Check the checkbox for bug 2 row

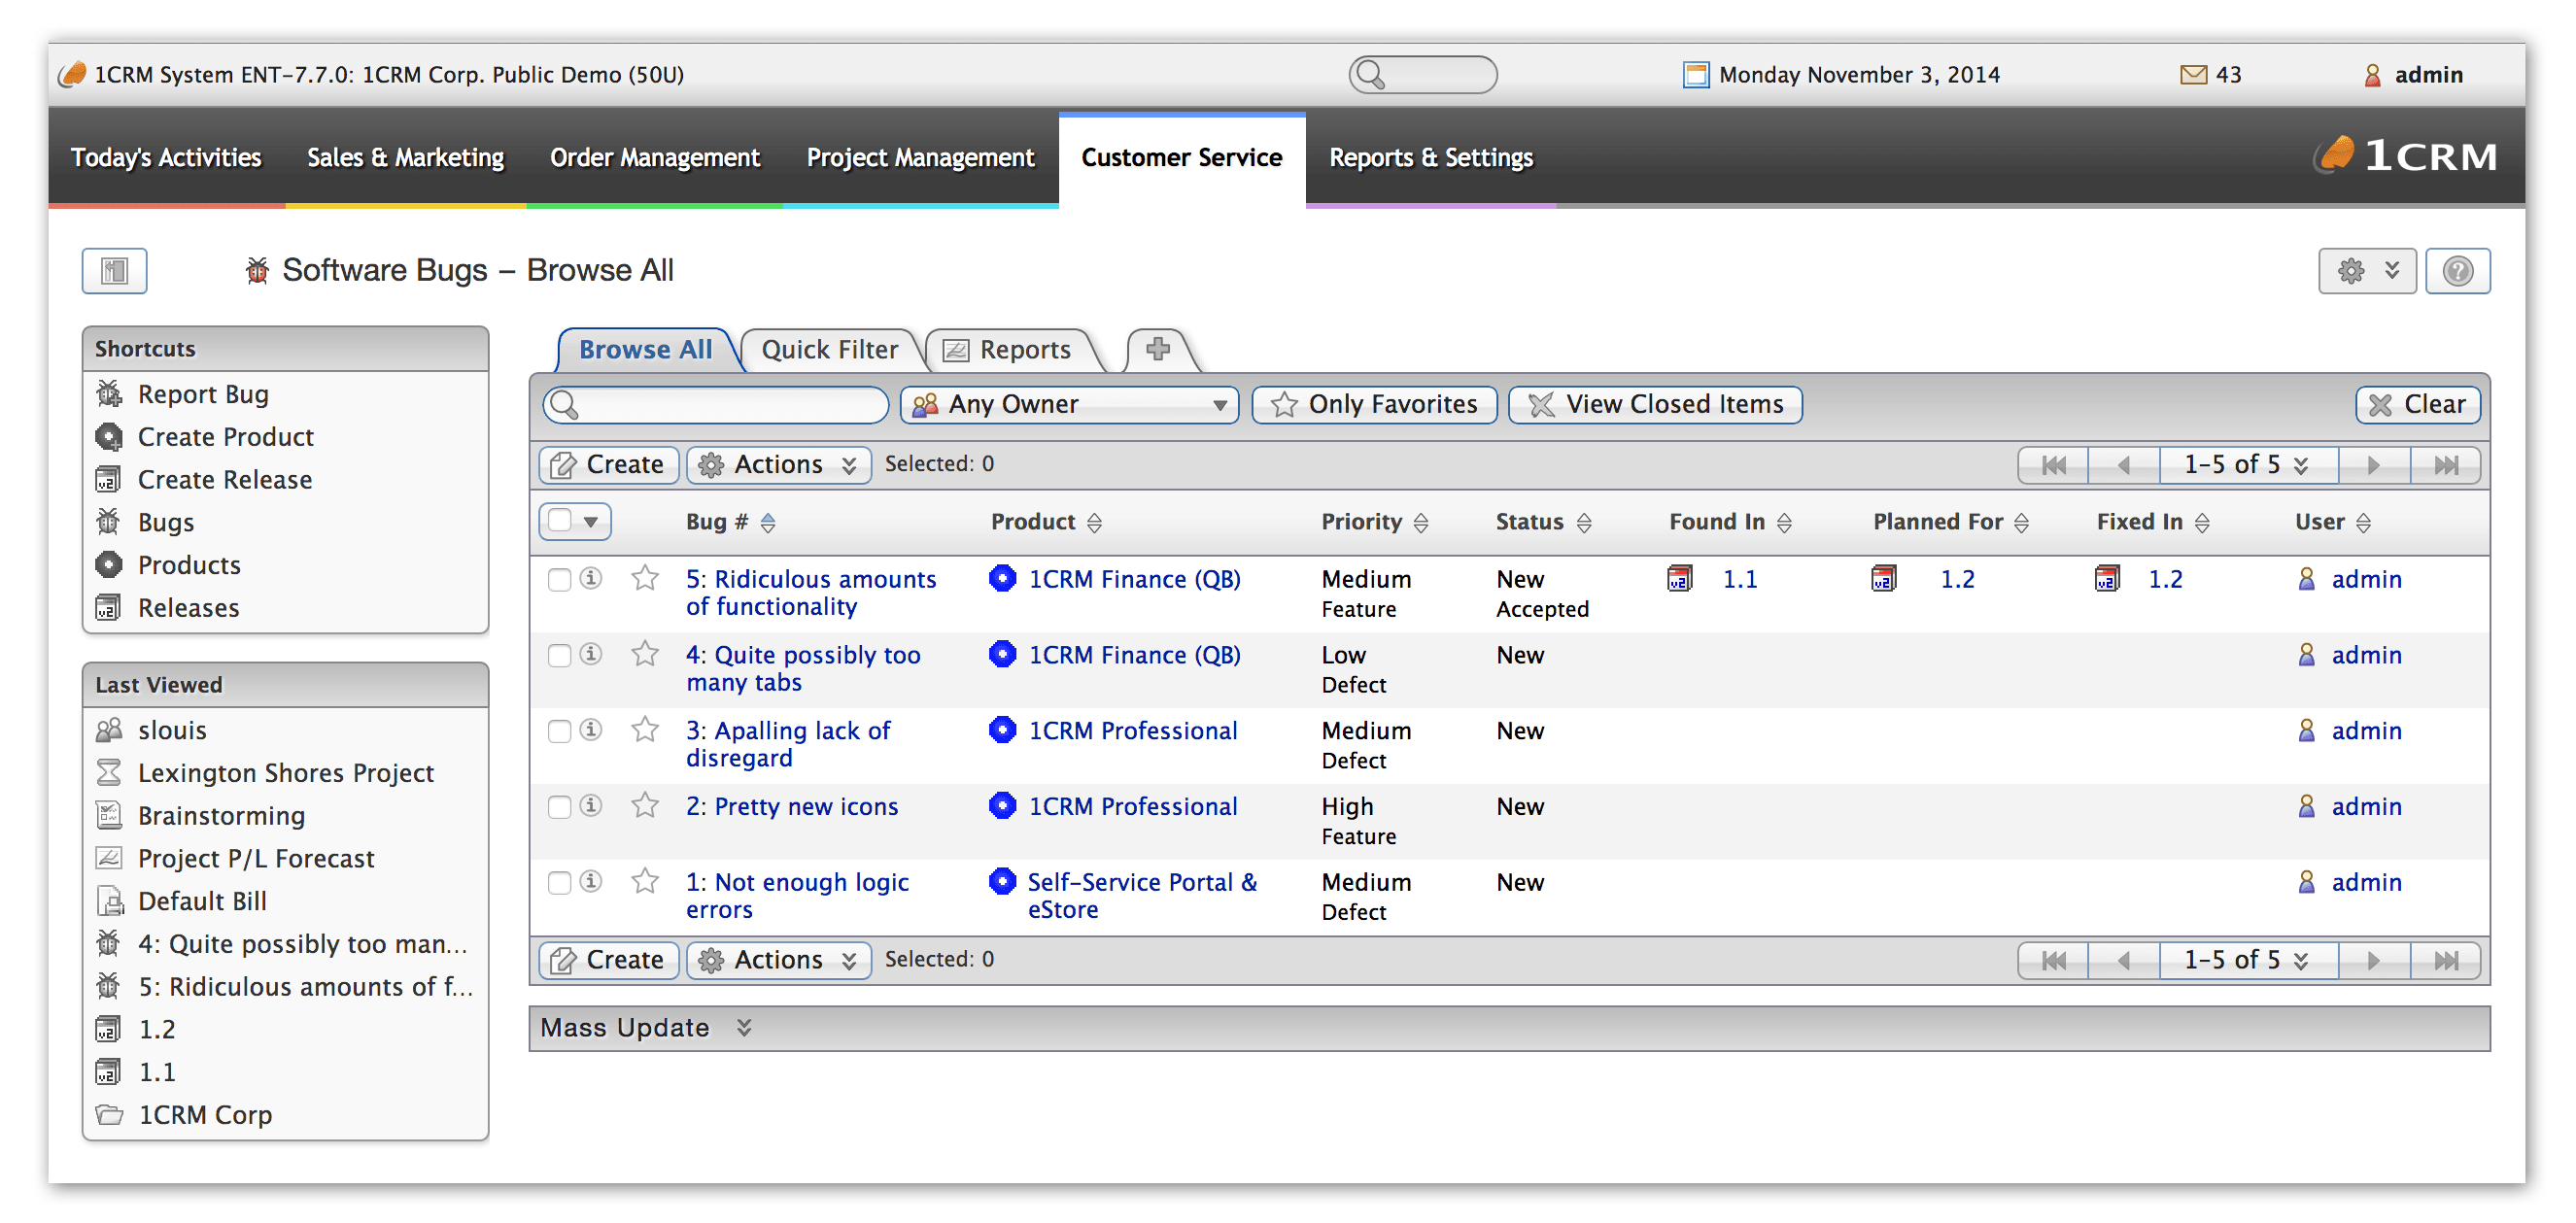(x=559, y=808)
